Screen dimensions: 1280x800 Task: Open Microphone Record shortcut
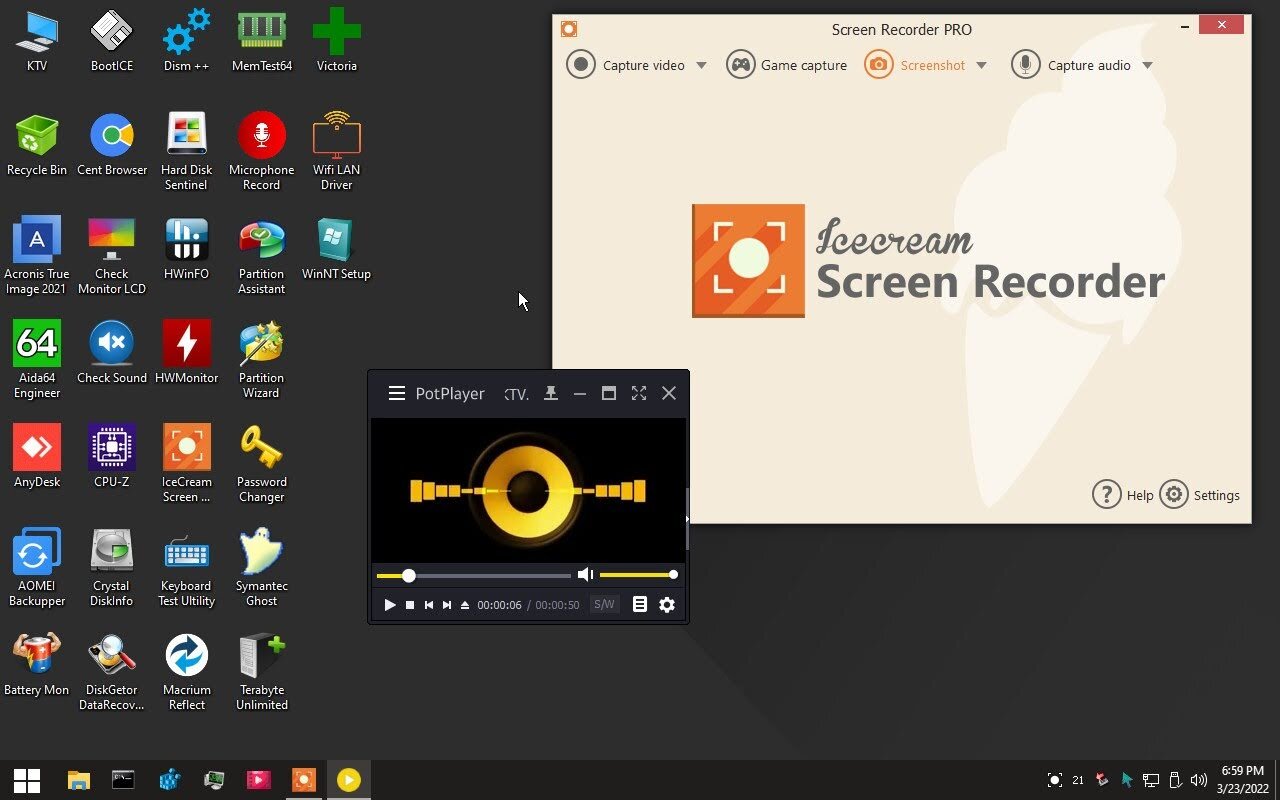[262, 152]
